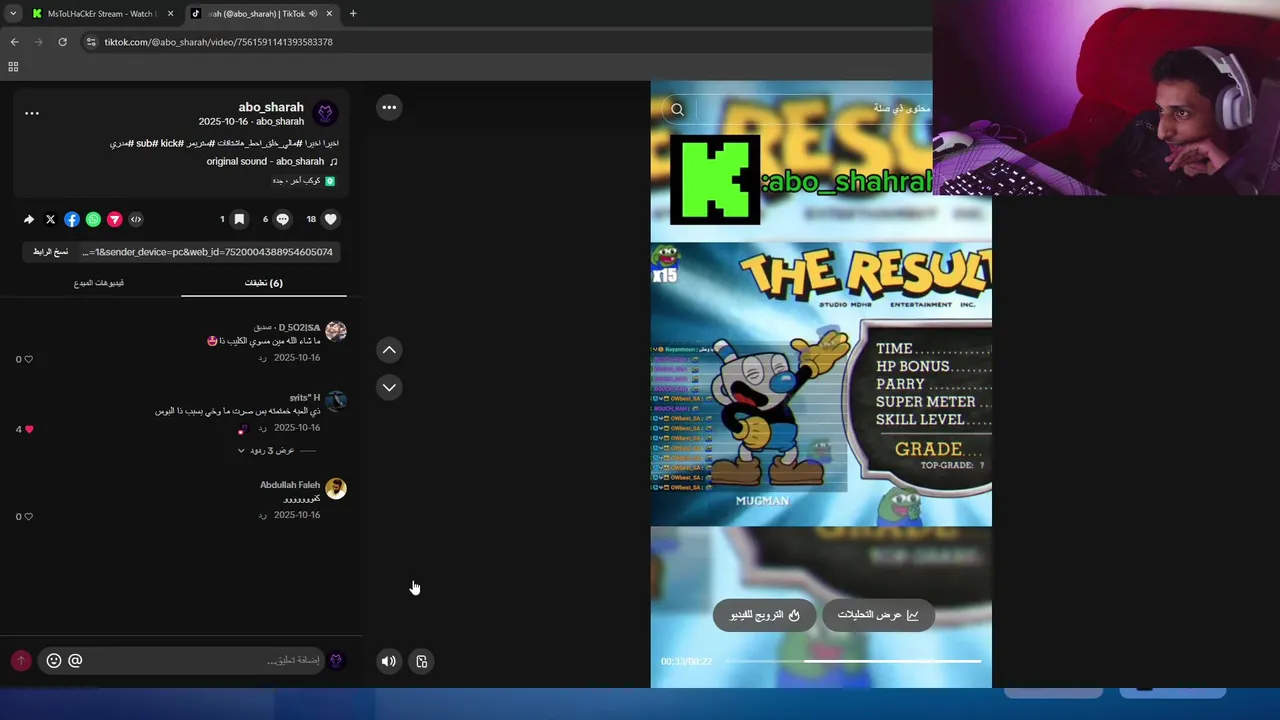This screenshot has height=720, width=1280.
Task: Toggle the auto-scroll icon beside the speaker
Action: [x=422, y=661]
